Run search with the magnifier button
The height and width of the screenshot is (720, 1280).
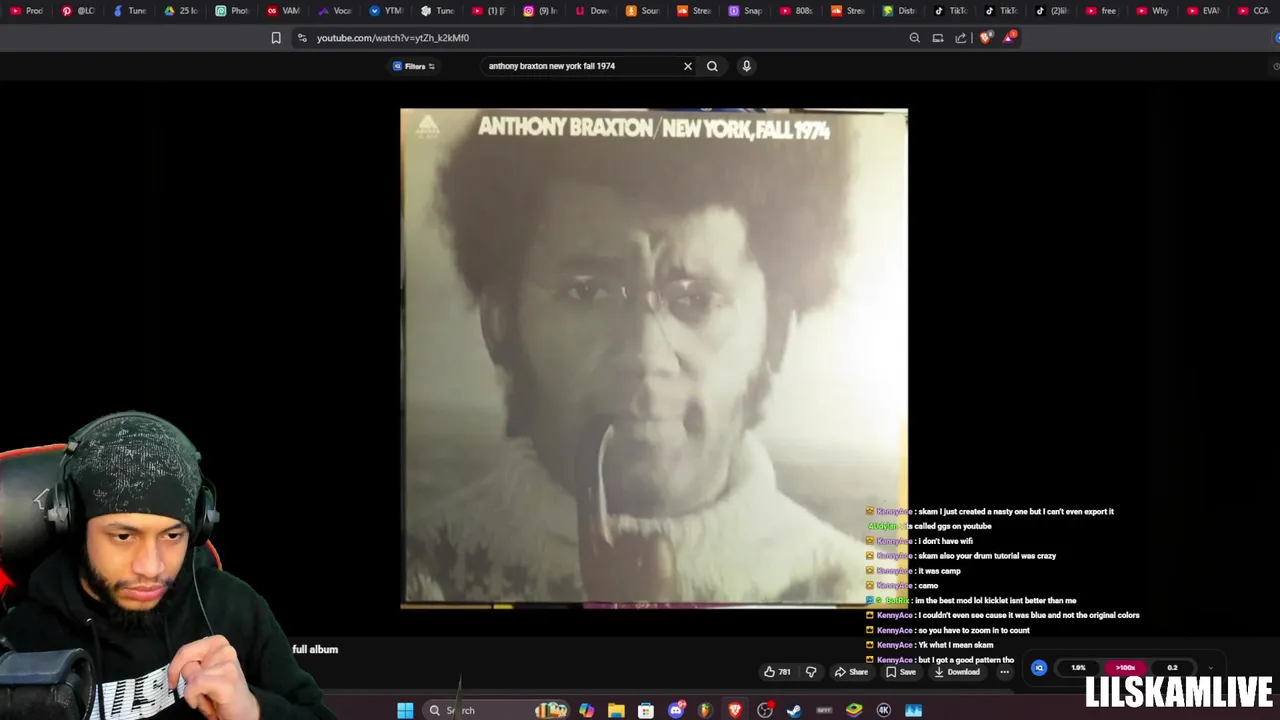(712, 66)
